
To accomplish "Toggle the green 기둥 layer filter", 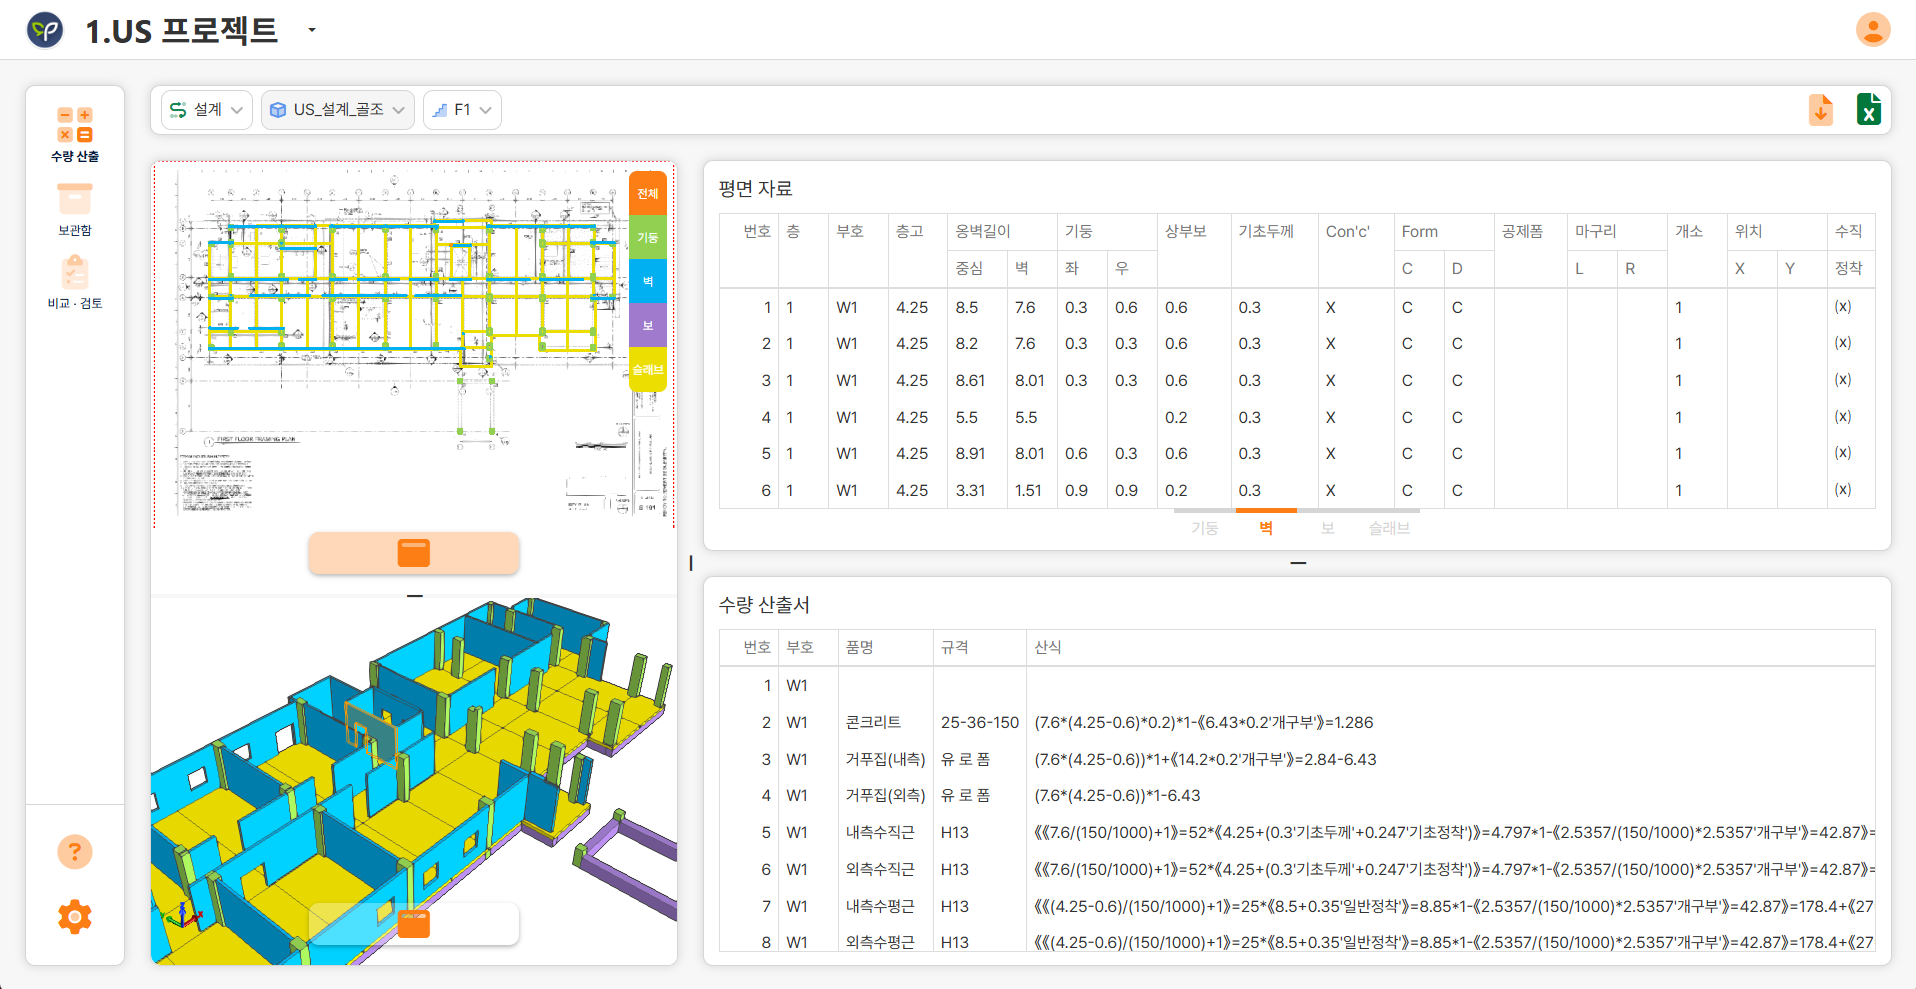I will coord(648,238).
